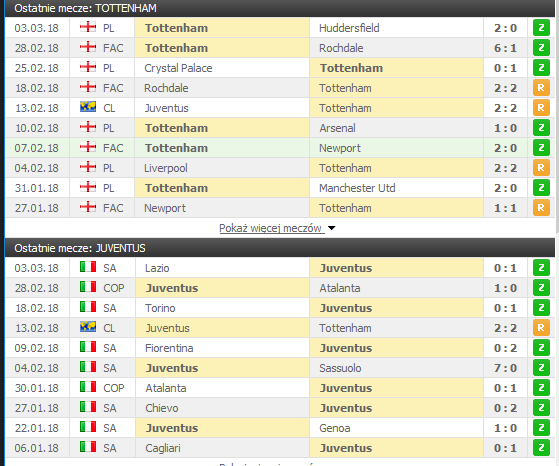The width and height of the screenshot is (559, 466).
Task: Click the green Z icon for Tottenham–Arsenal 1:0
Action: [x=541, y=128]
